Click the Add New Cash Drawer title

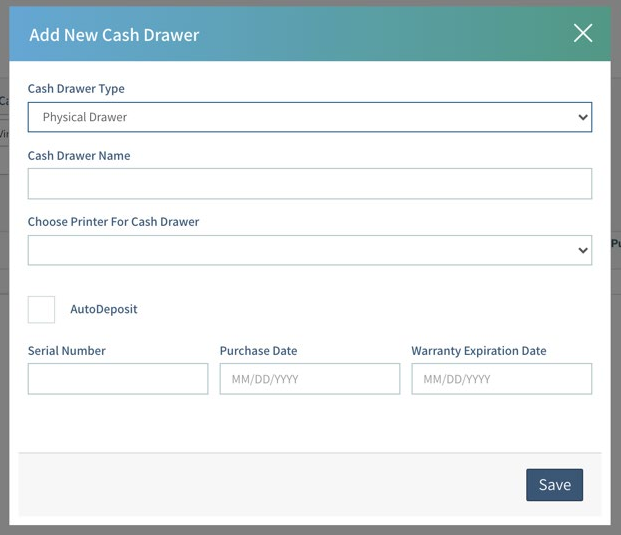114,35
